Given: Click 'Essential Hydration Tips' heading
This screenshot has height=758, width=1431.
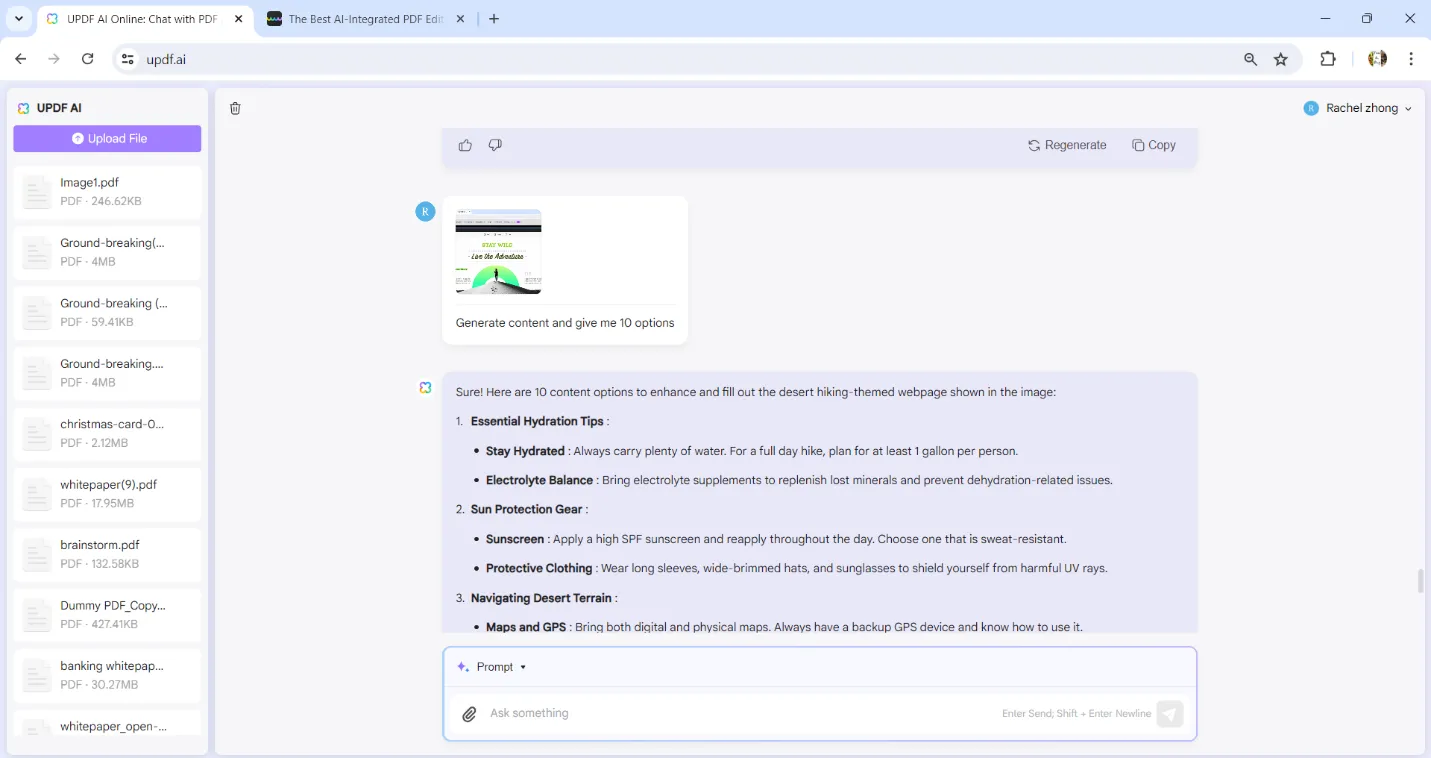Looking at the screenshot, I should pos(537,421).
